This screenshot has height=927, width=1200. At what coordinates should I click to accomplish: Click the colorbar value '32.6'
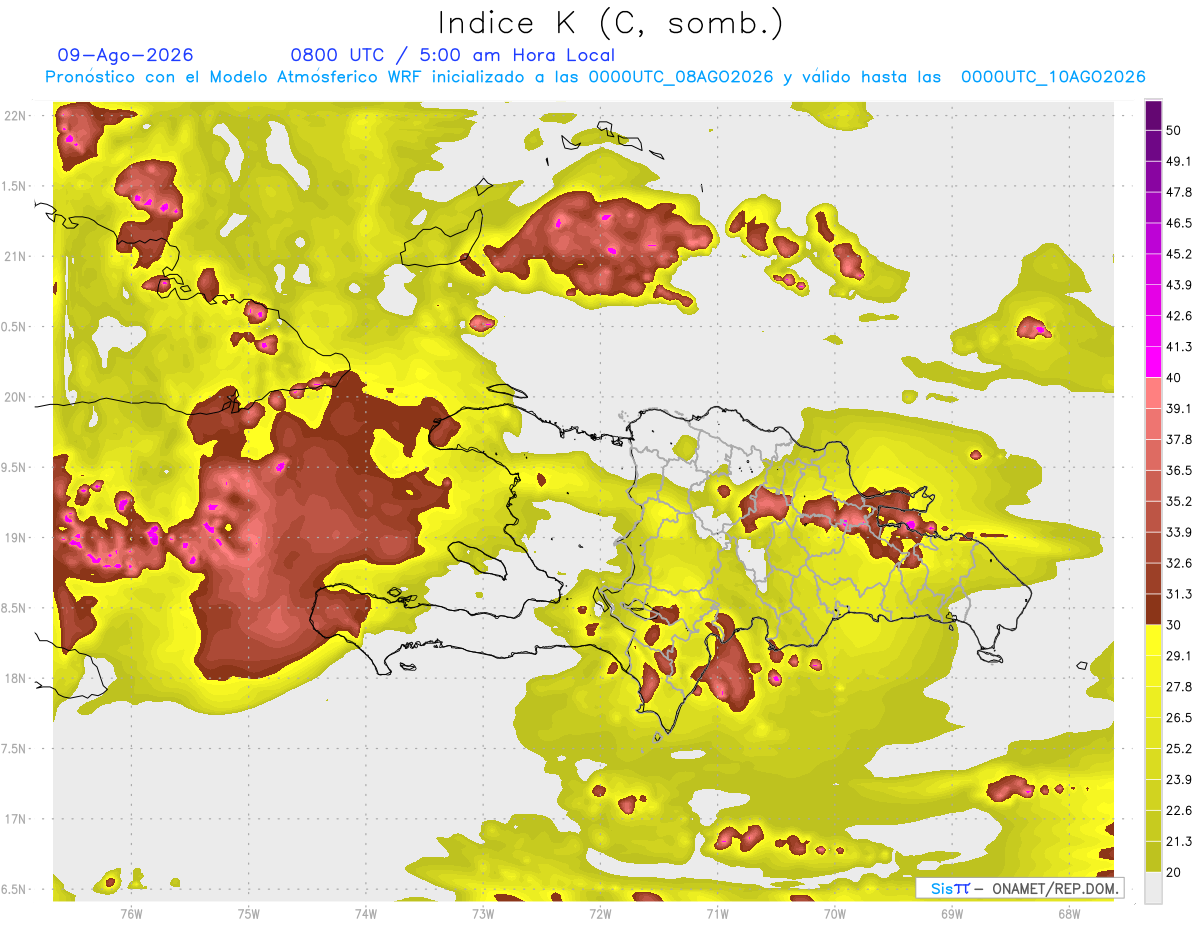click(1178, 563)
